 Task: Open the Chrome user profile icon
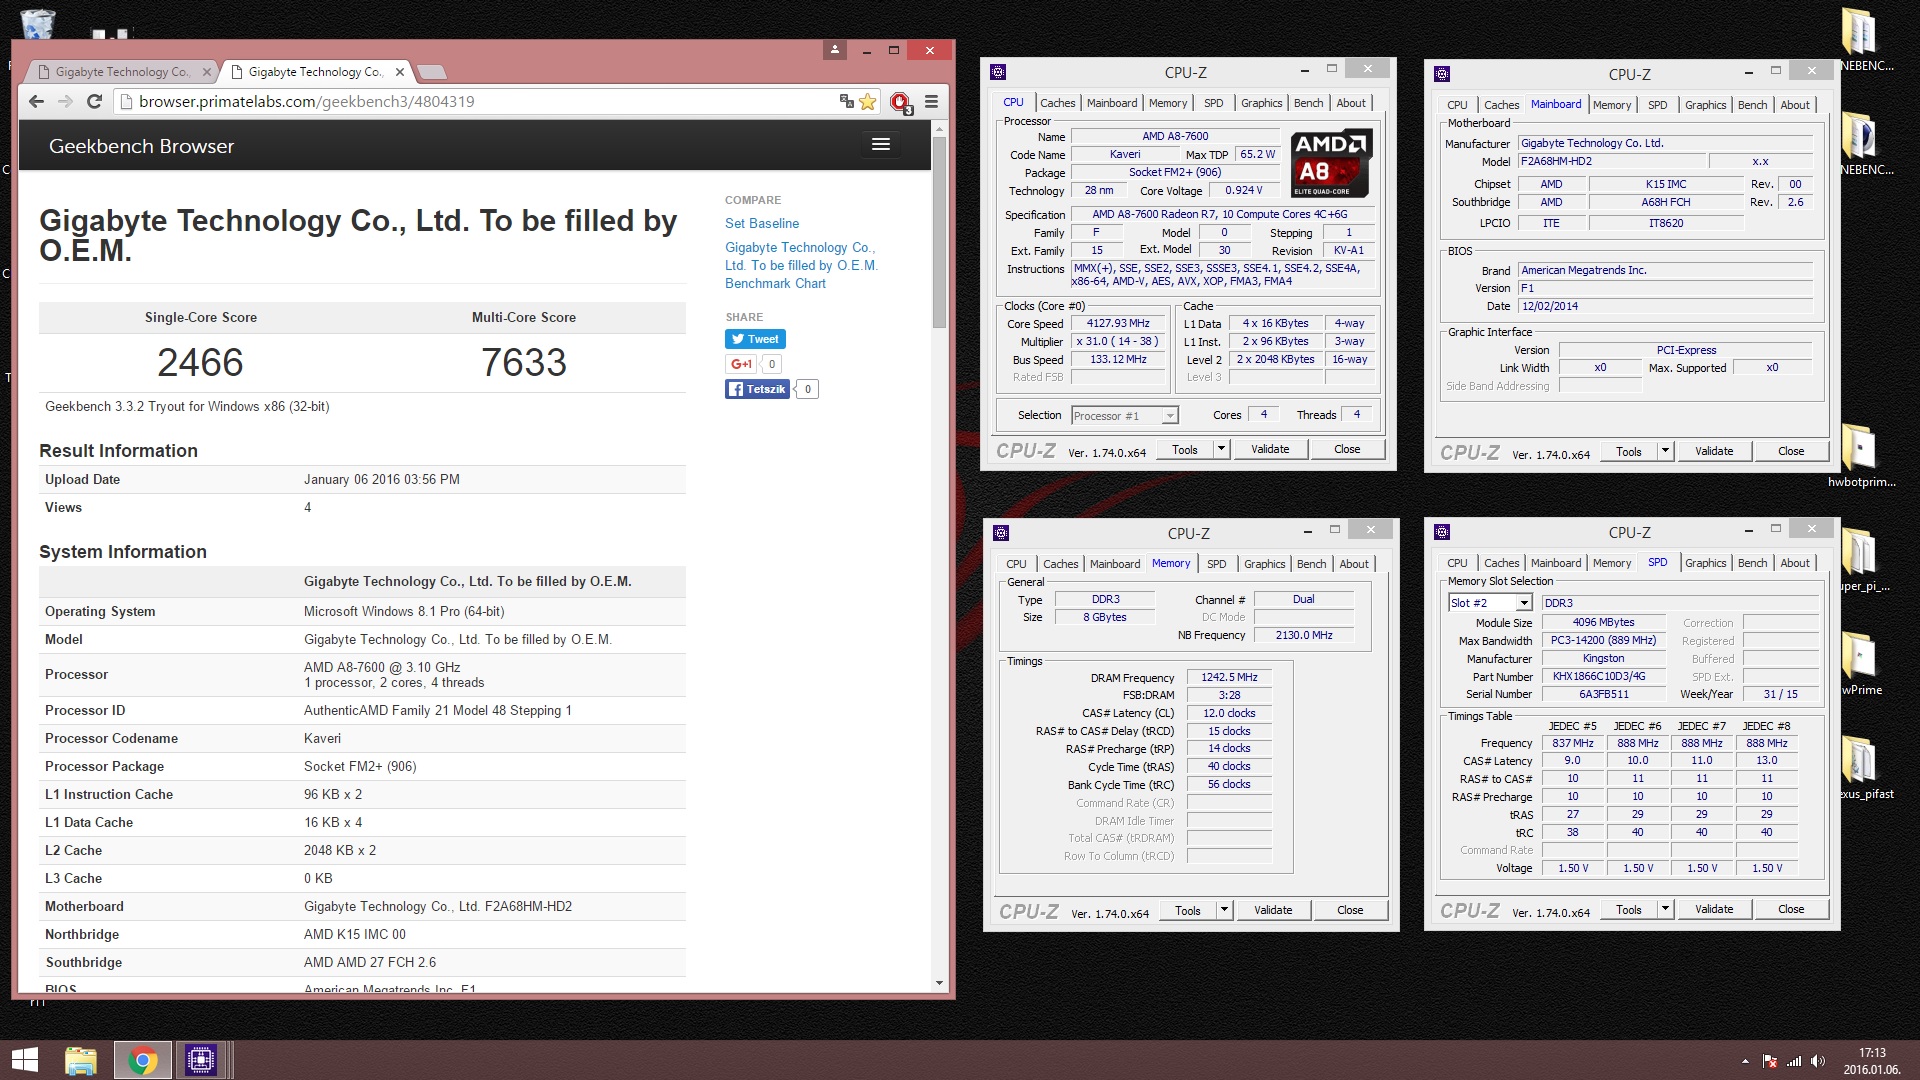click(835, 49)
